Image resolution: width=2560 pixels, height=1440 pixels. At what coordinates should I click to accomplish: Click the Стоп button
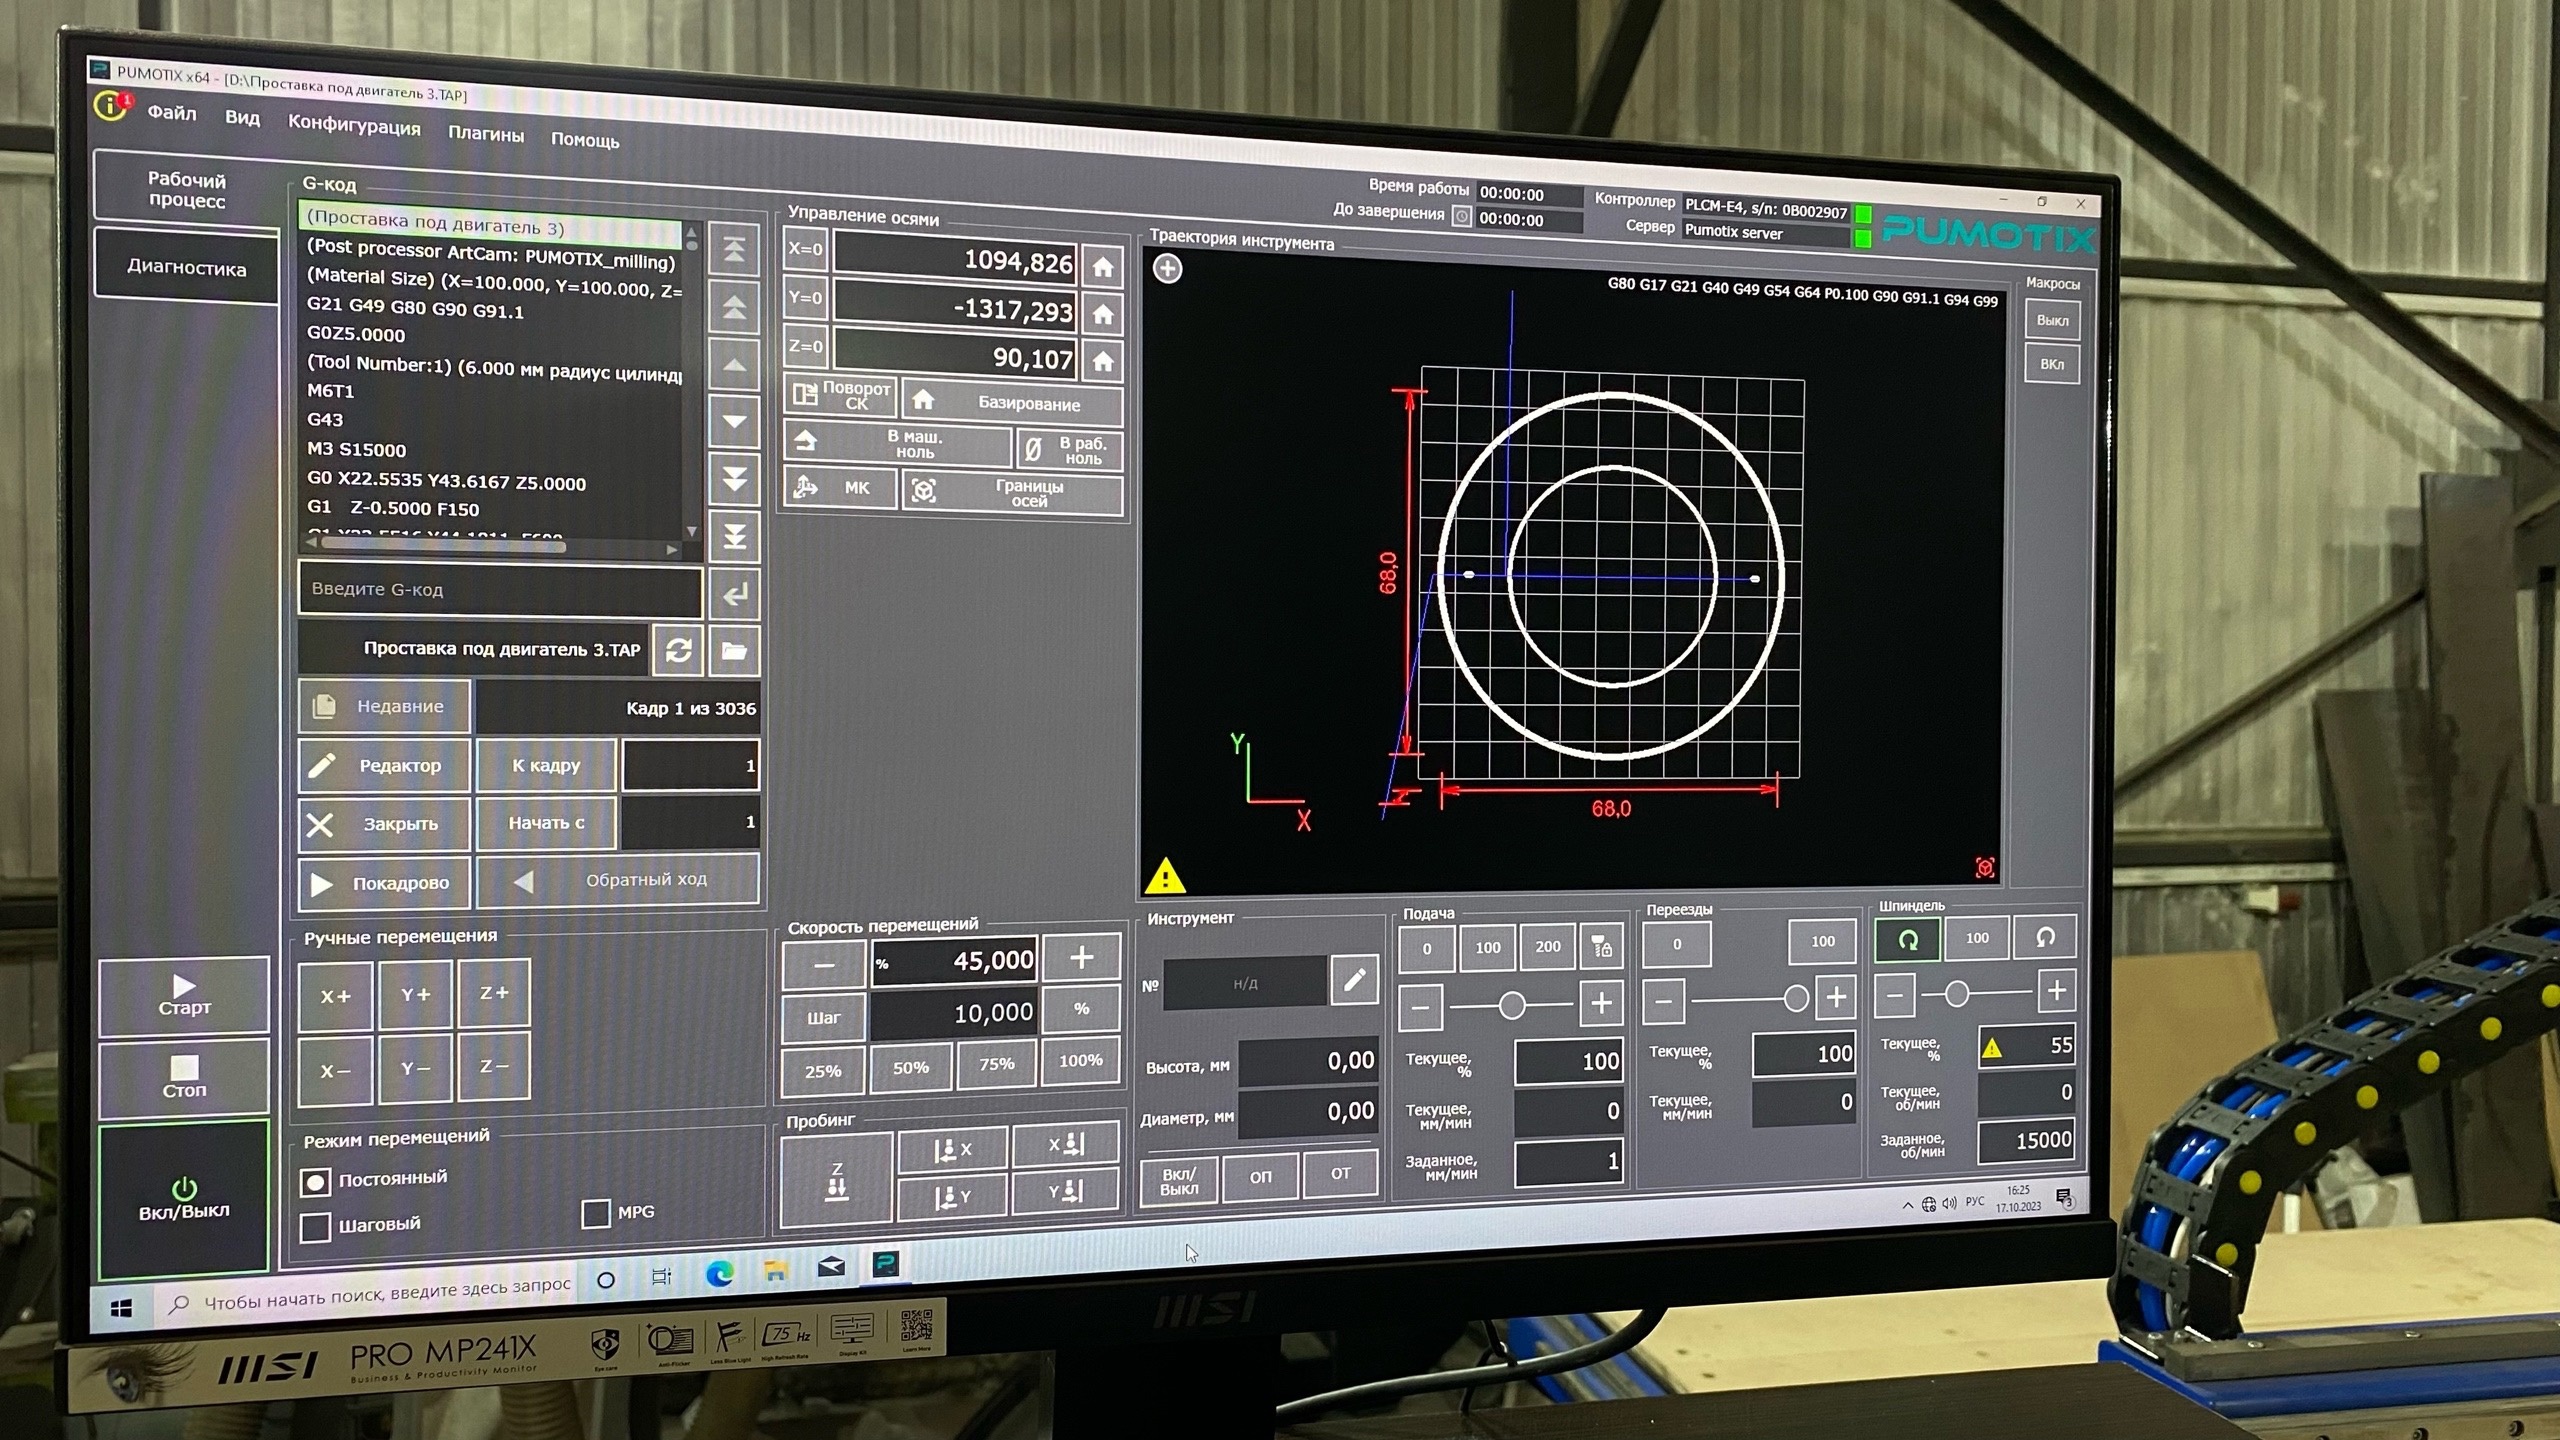pos(184,1078)
